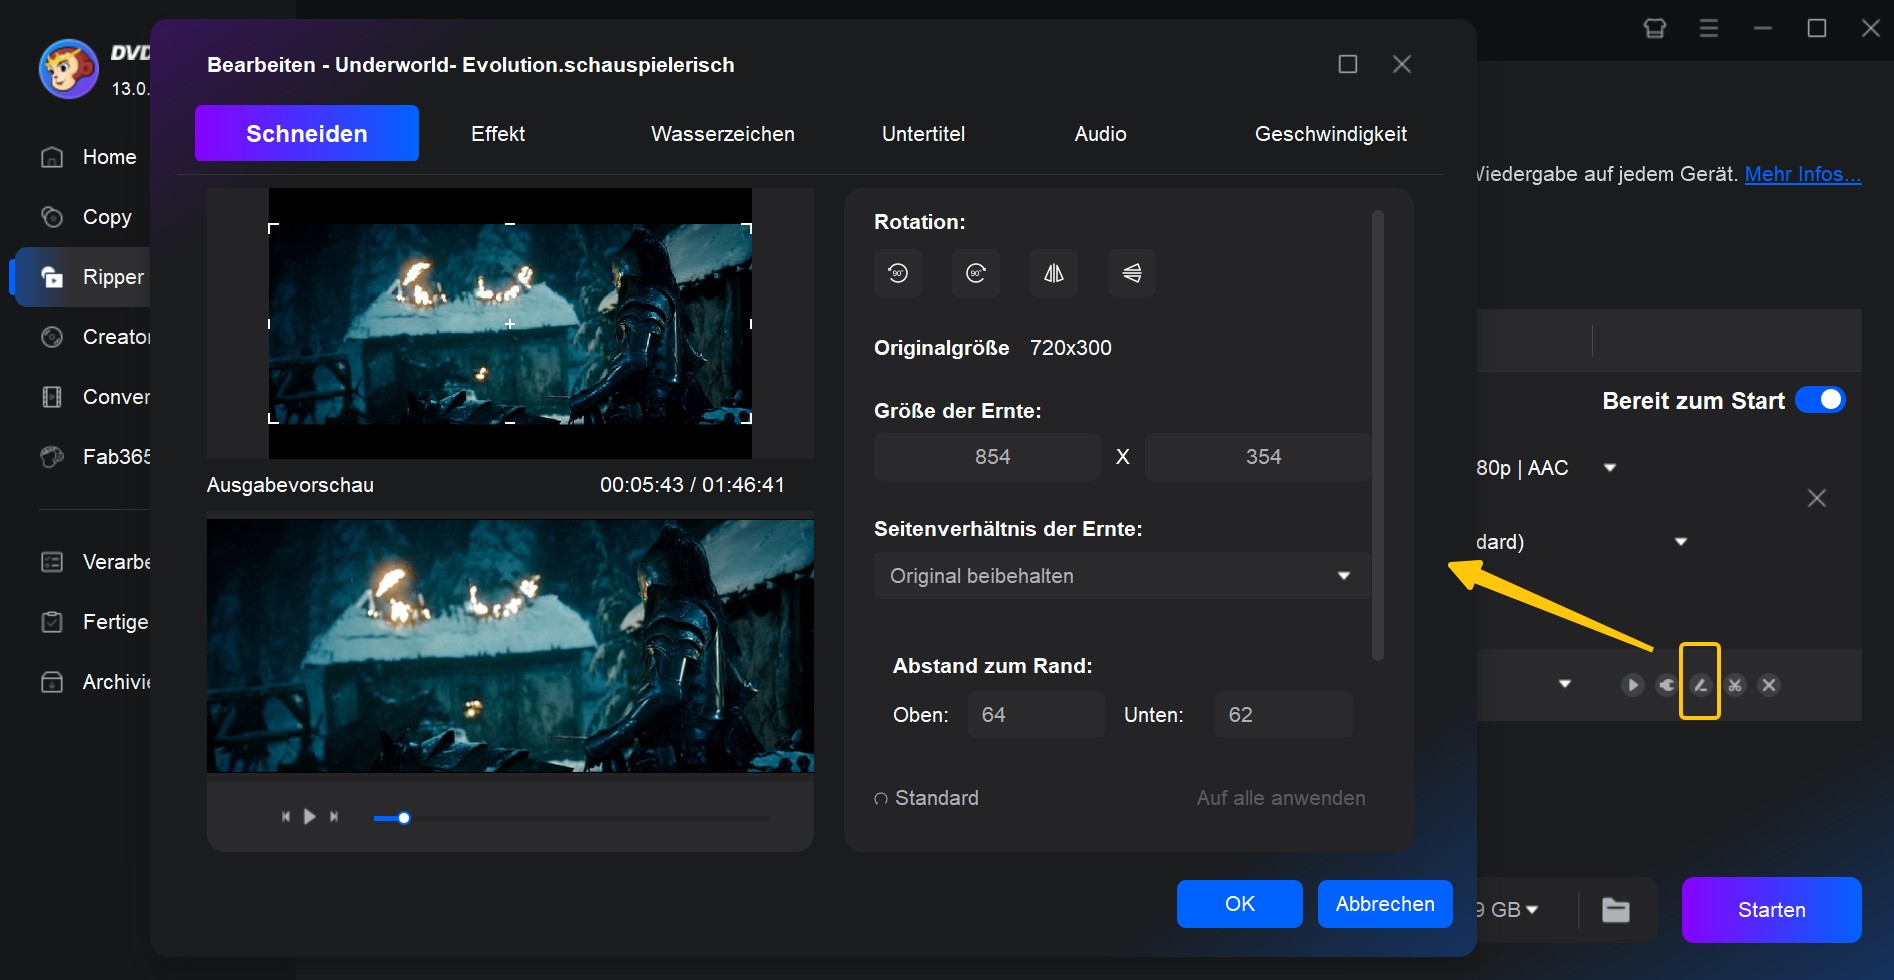Switch to the Audio tab
This screenshot has height=980, width=1894.
point(1100,134)
